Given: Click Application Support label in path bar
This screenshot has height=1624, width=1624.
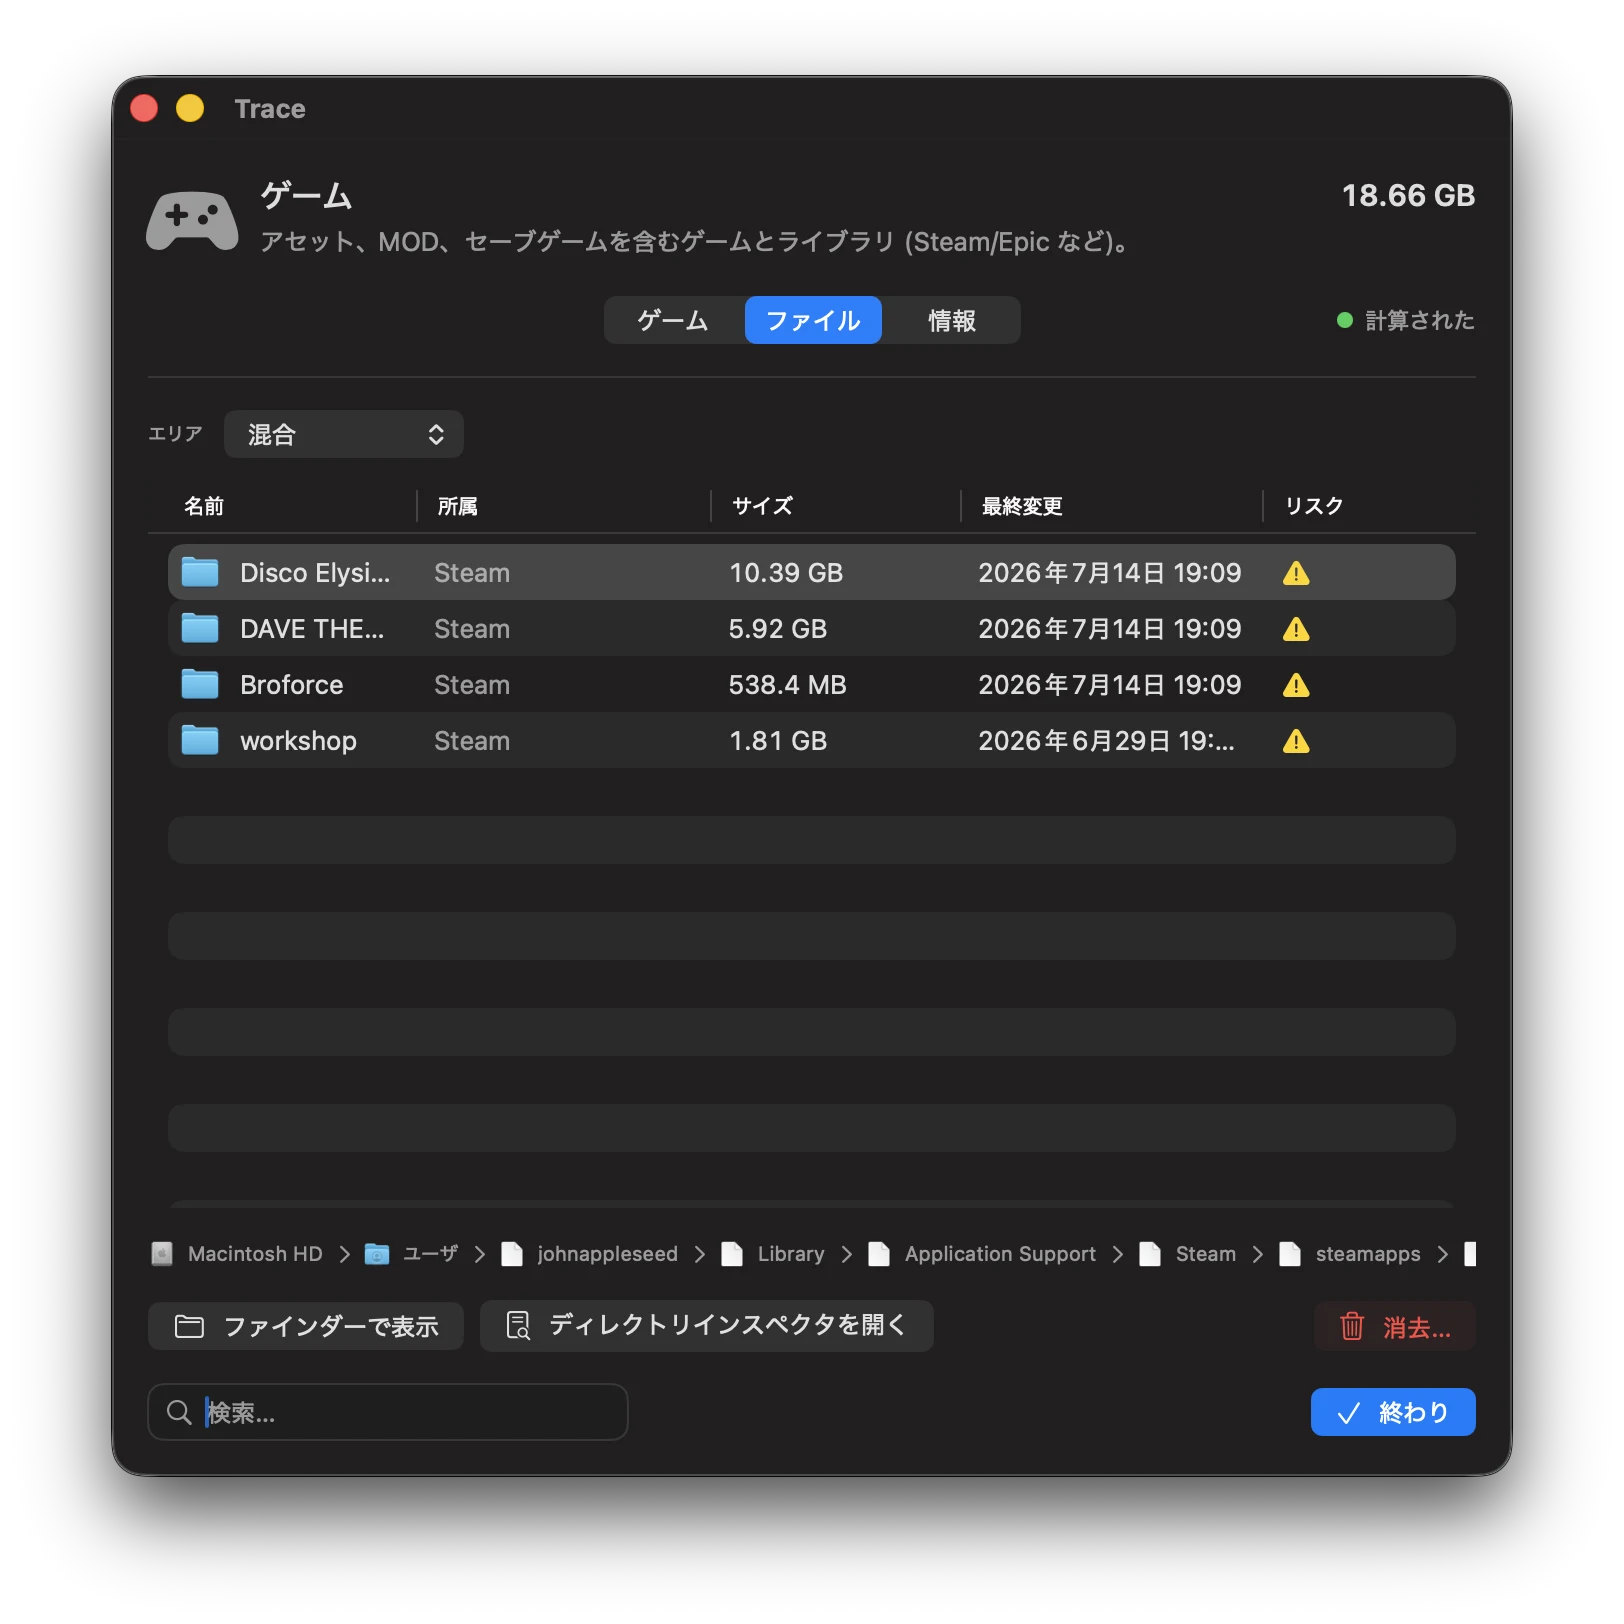Looking at the screenshot, I should pos(1000,1254).
